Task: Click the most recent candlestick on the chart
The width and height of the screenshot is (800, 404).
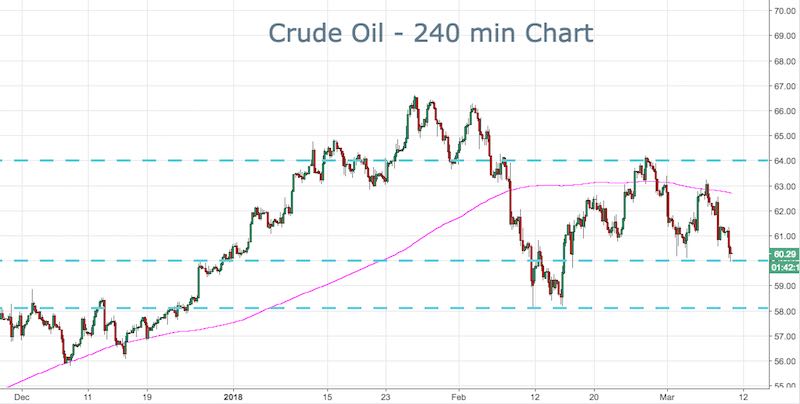Action: click(731, 248)
